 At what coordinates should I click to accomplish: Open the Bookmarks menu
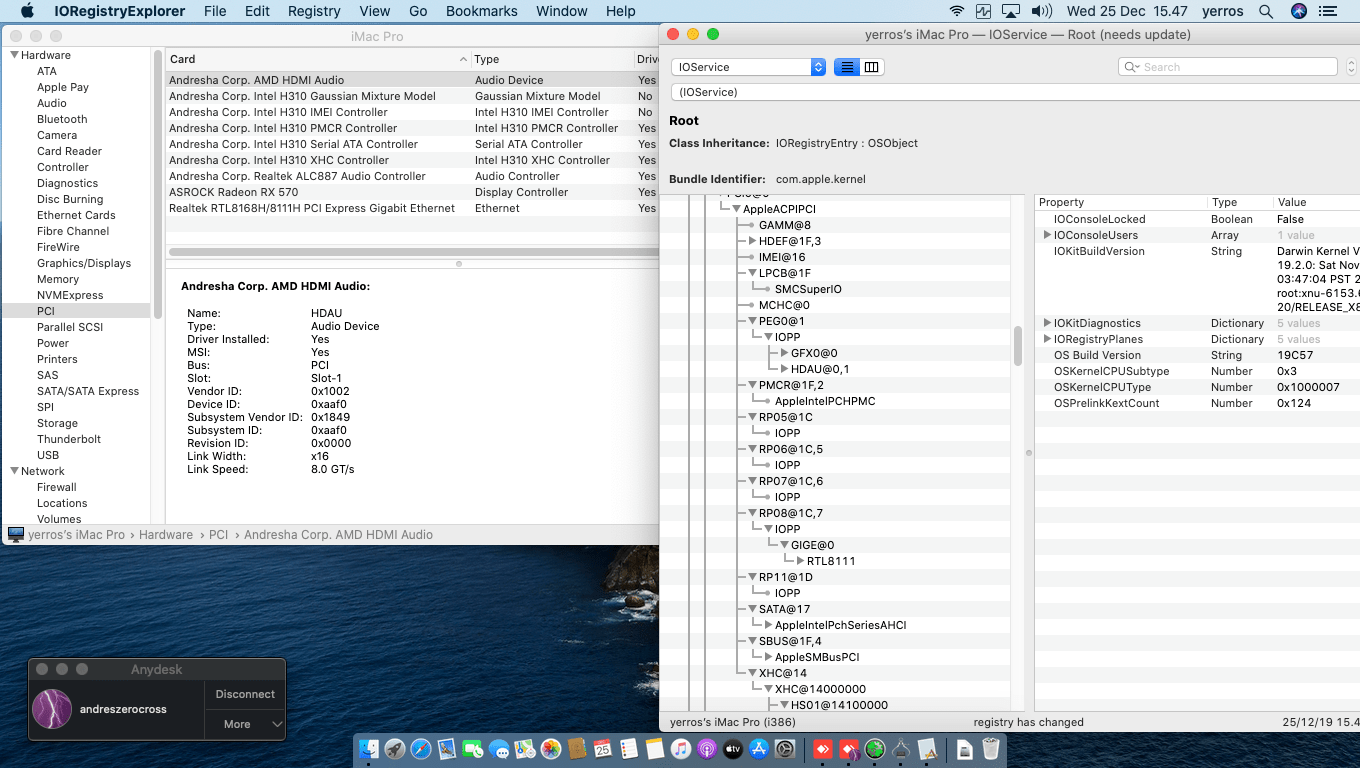482,11
